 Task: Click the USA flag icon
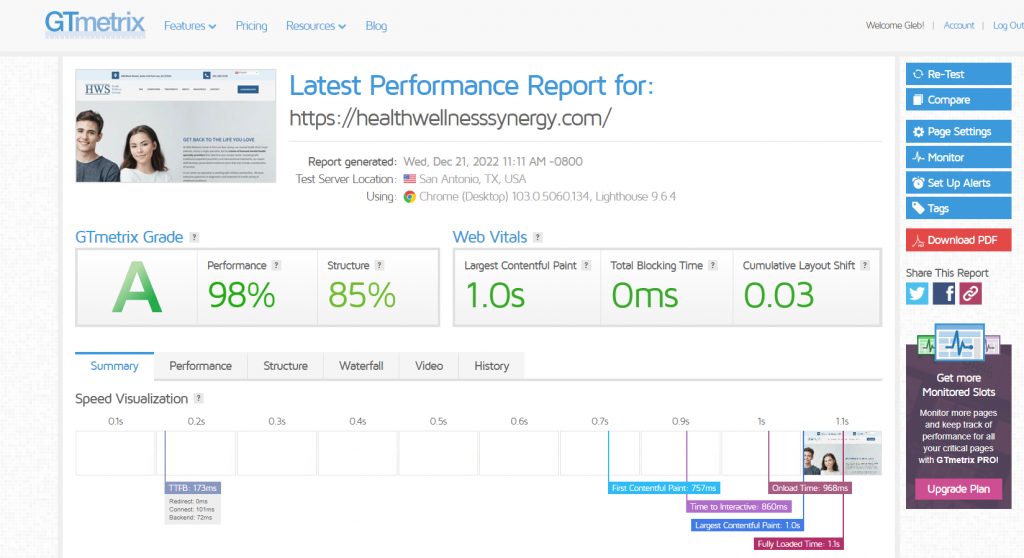click(409, 179)
